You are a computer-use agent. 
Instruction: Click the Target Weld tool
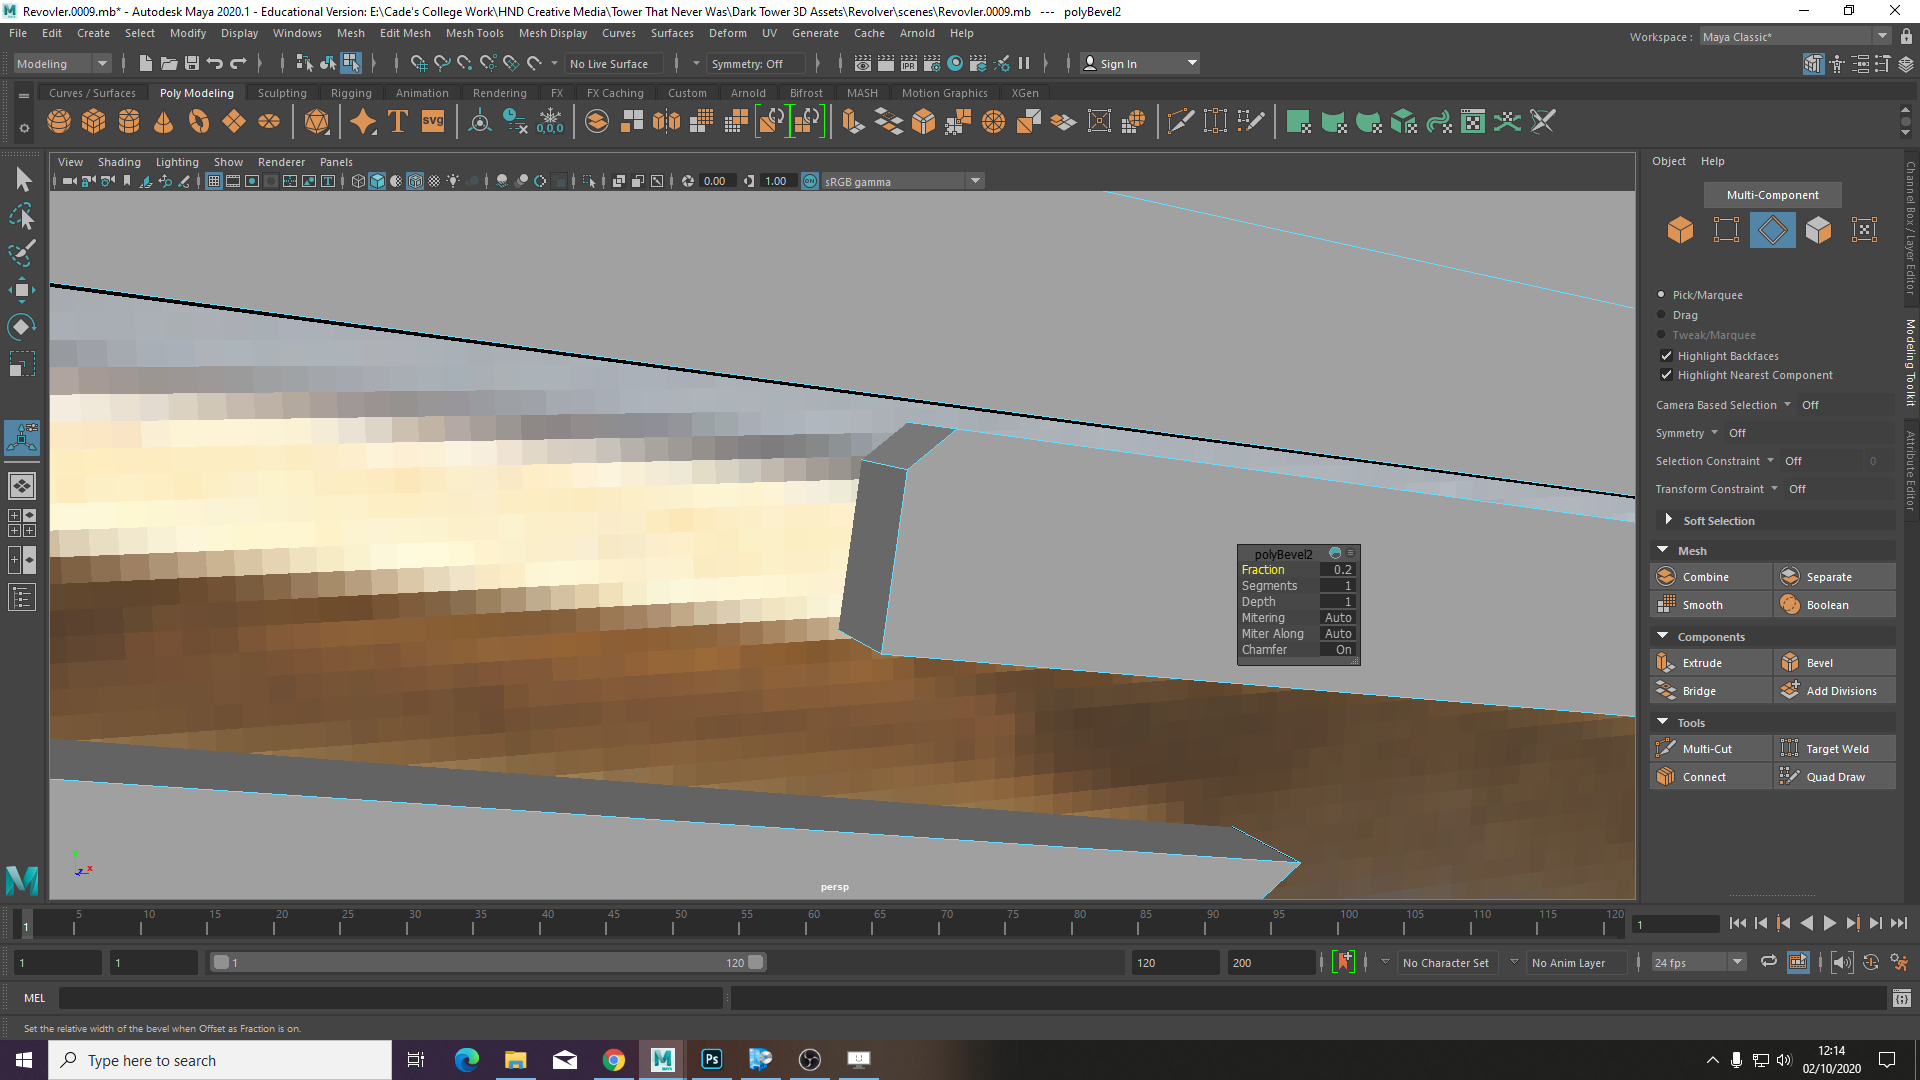coord(1835,748)
